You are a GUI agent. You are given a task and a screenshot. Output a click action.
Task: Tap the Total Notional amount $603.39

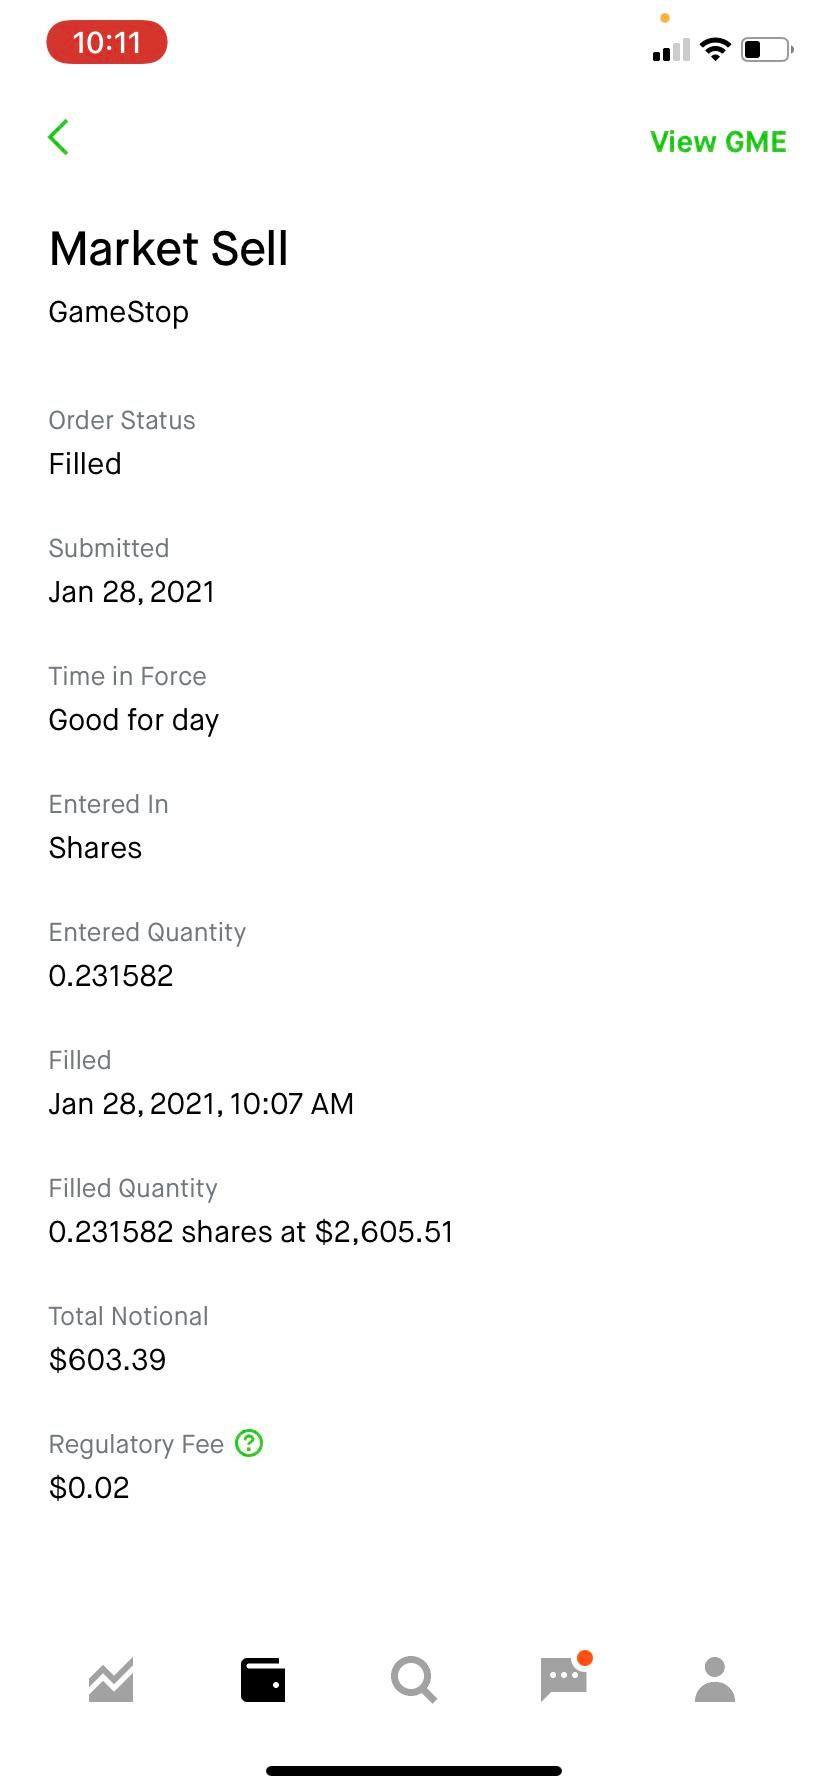108,1360
